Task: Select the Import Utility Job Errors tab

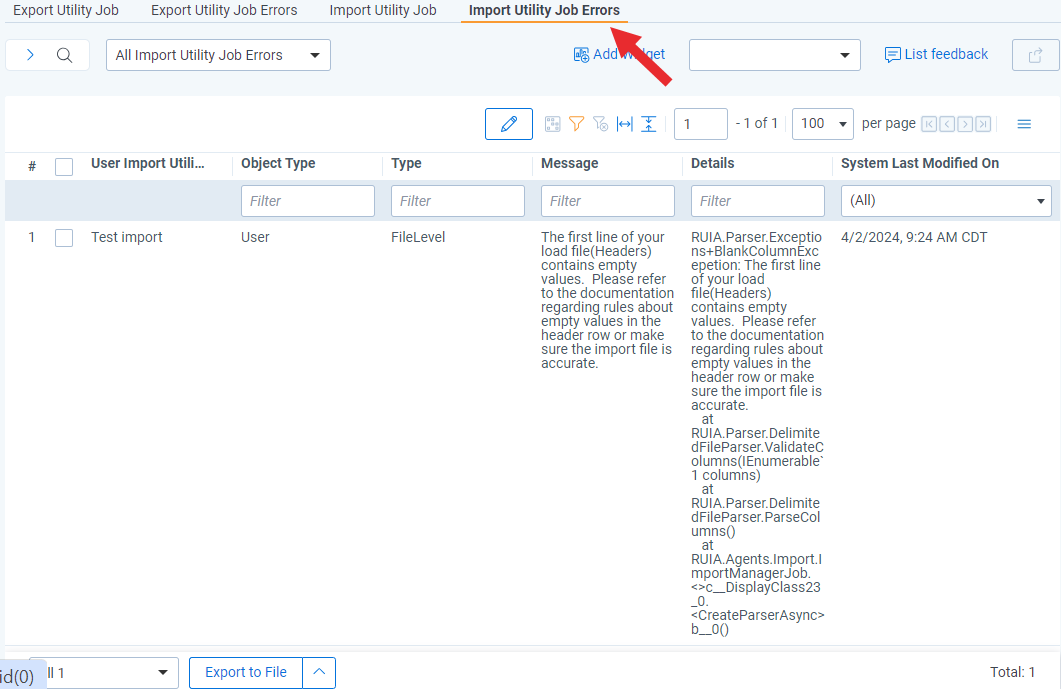Action: [x=544, y=10]
